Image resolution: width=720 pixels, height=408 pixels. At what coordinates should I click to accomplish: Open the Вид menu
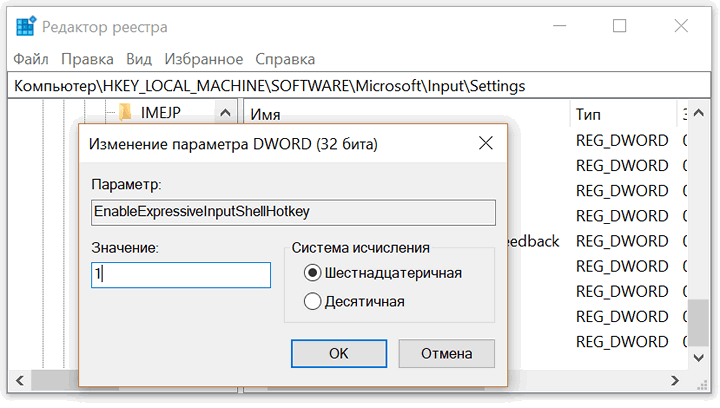pos(139,59)
